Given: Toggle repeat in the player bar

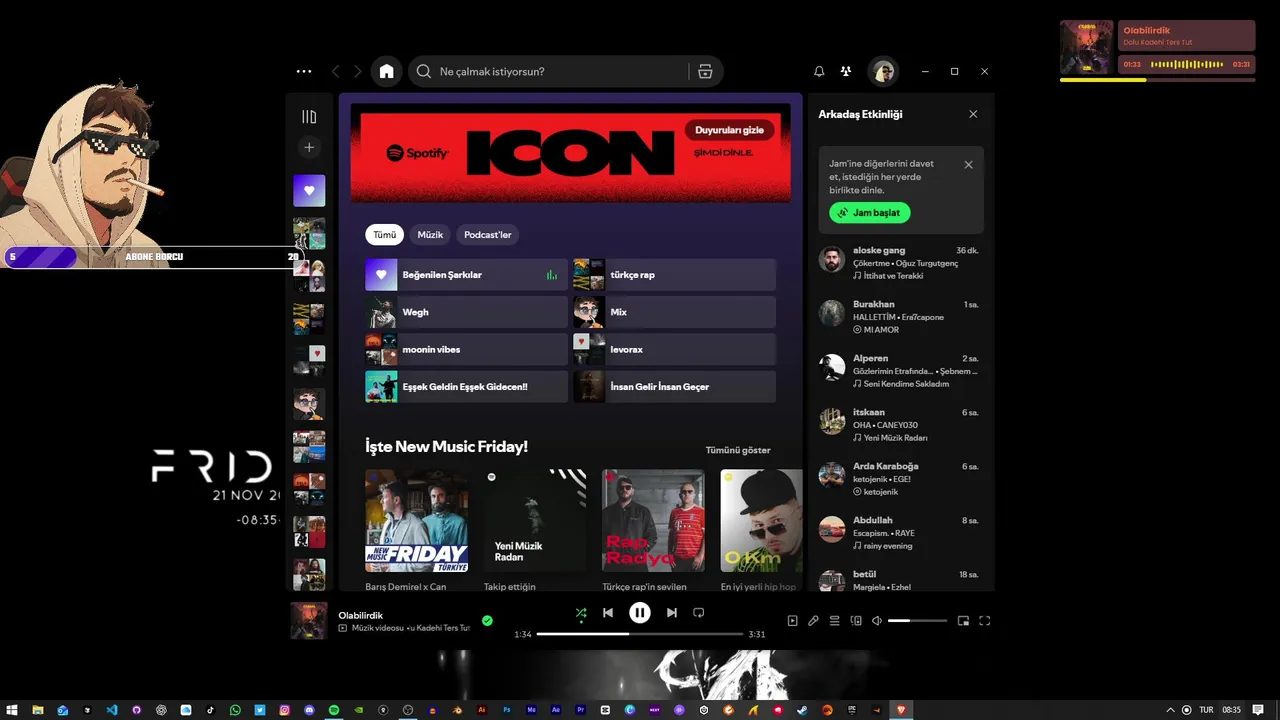Looking at the screenshot, I should point(699,613).
